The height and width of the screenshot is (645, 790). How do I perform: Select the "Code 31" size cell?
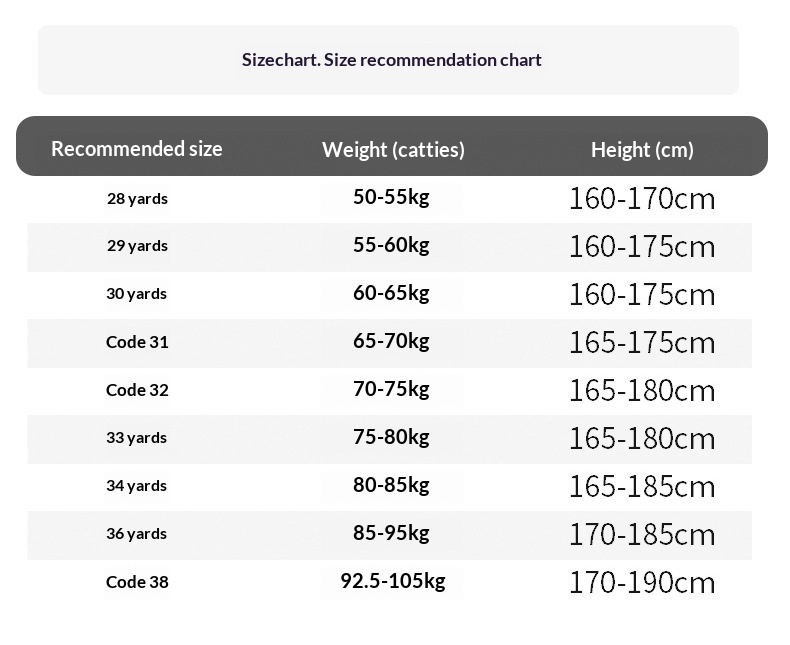tap(137, 342)
